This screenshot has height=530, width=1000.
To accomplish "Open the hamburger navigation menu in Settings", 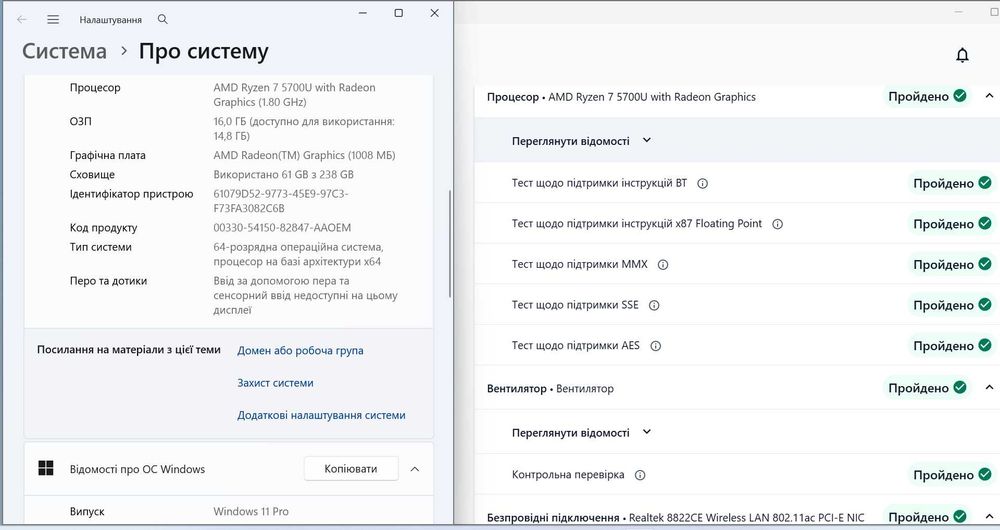I will (53, 20).
